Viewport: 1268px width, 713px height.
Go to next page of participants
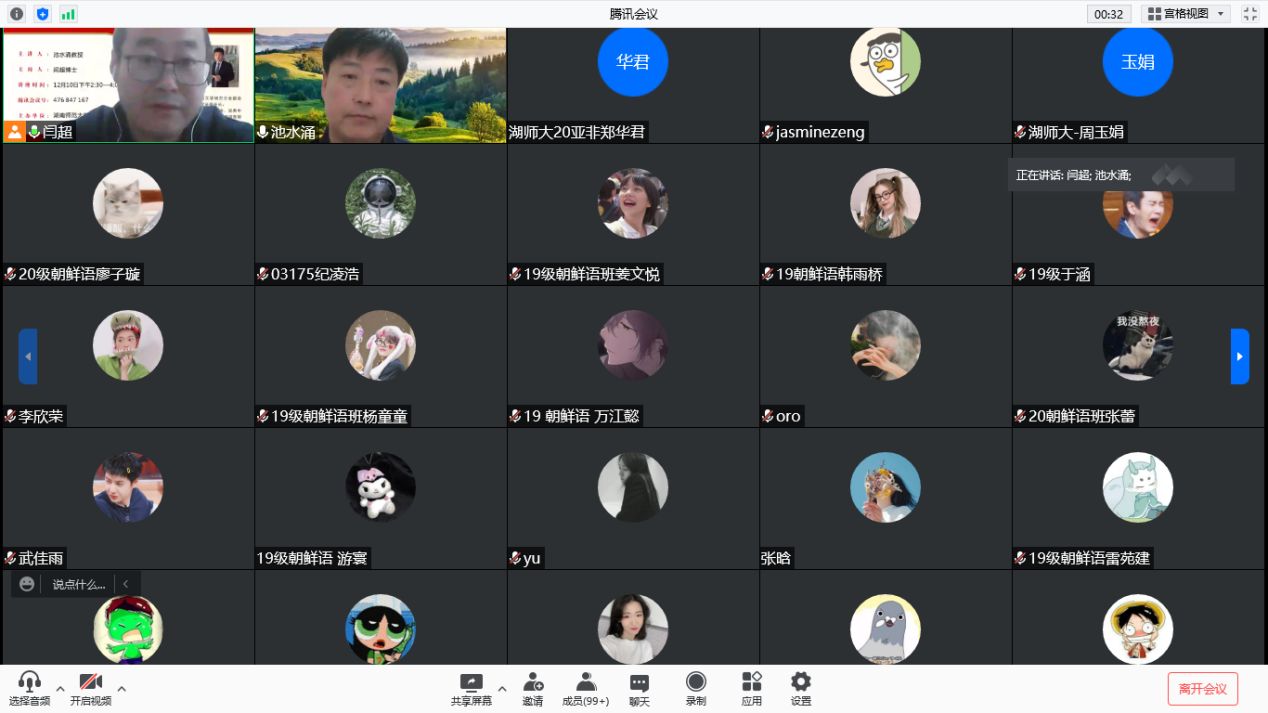(x=1239, y=356)
